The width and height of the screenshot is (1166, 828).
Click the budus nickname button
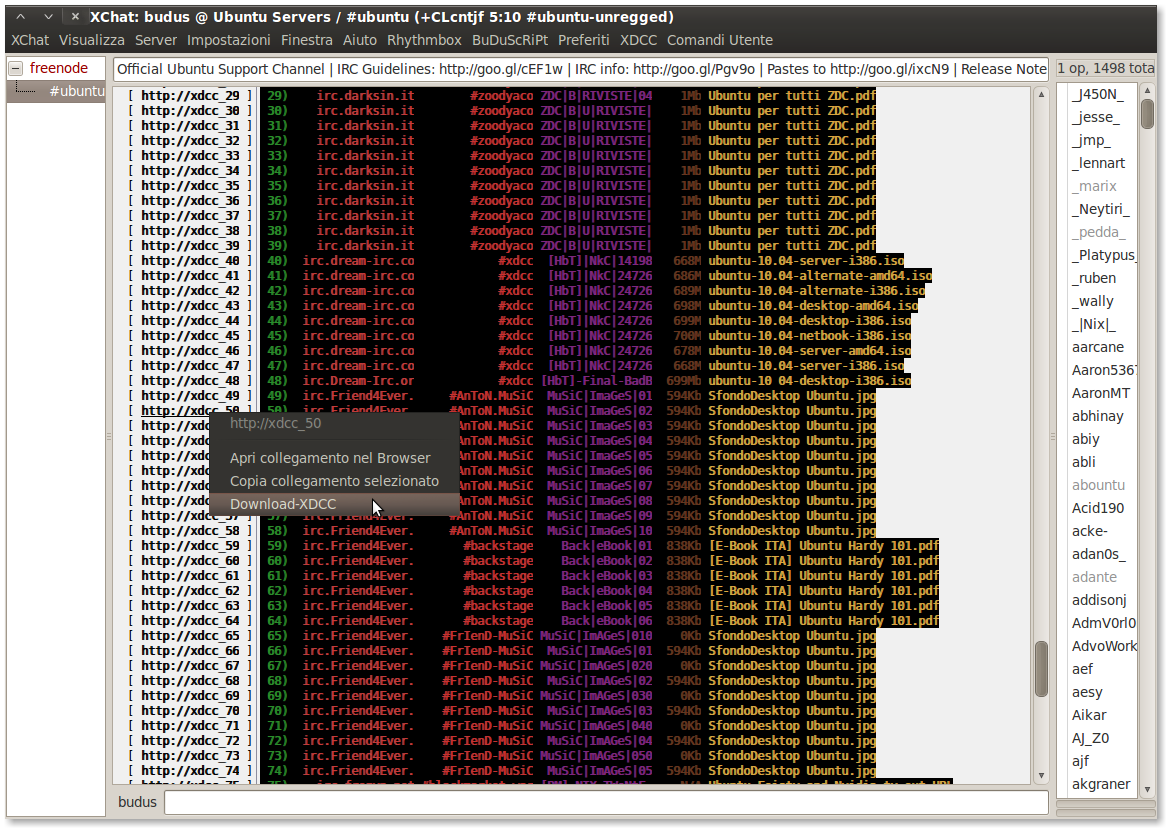pos(137,802)
